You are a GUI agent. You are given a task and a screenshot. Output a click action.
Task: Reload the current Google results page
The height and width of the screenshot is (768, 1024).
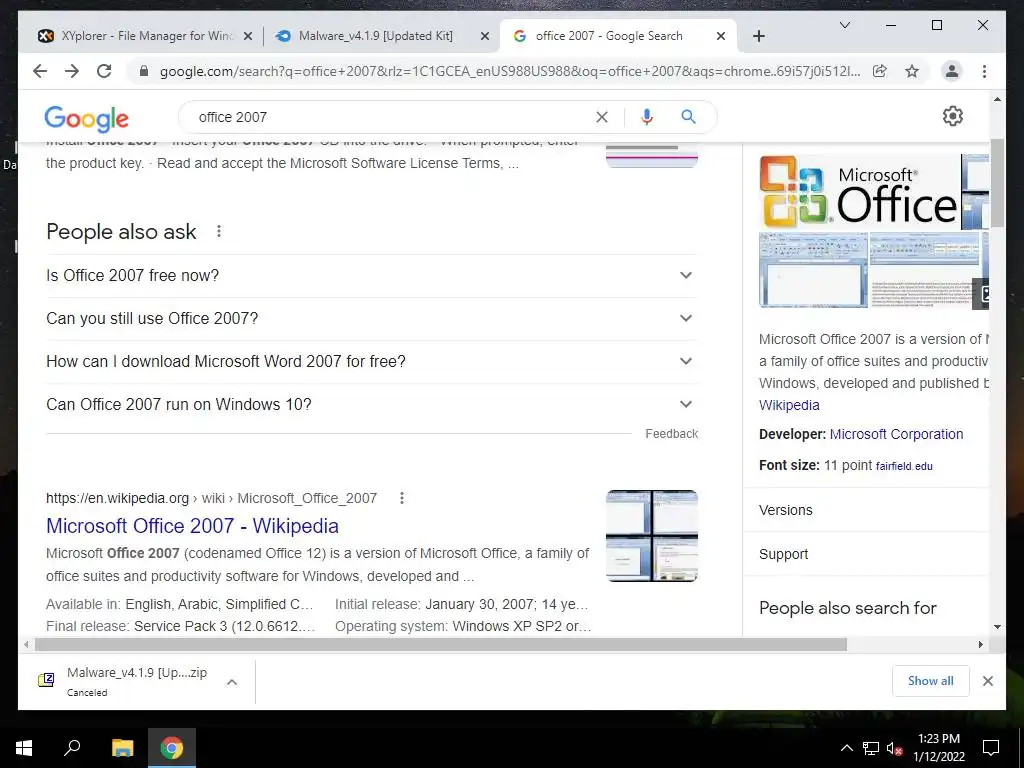pos(104,71)
